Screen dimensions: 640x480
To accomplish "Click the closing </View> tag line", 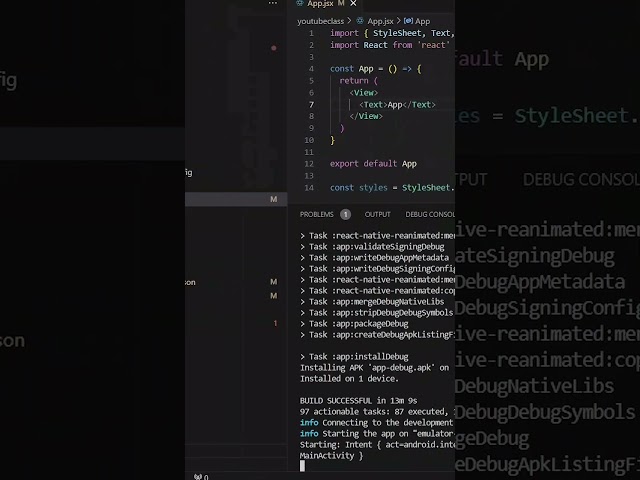I will [x=366, y=116].
